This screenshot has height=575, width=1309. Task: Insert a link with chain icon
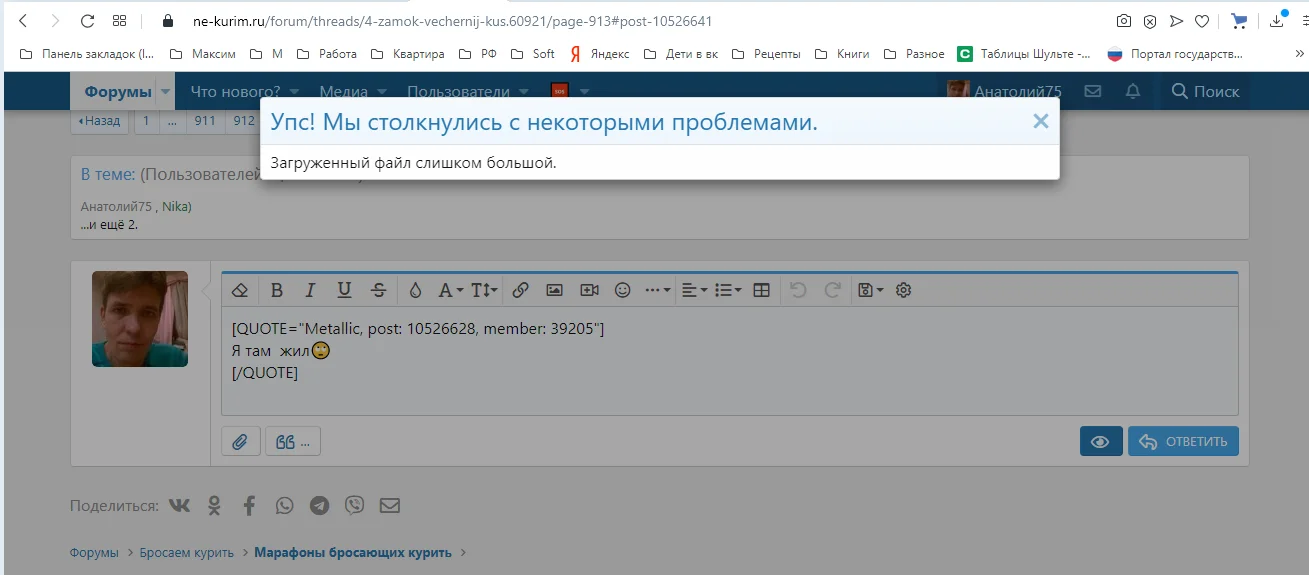[x=520, y=290]
